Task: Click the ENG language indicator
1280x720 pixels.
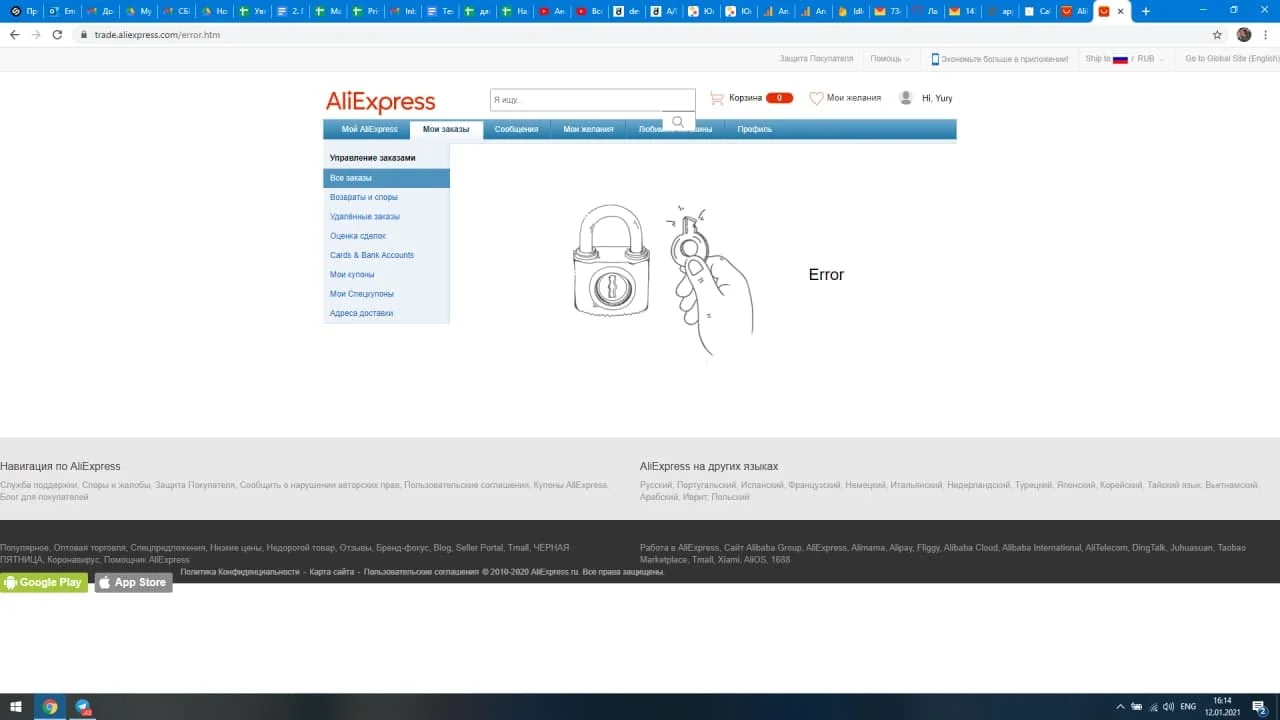Action: pyautogui.click(x=1188, y=707)
